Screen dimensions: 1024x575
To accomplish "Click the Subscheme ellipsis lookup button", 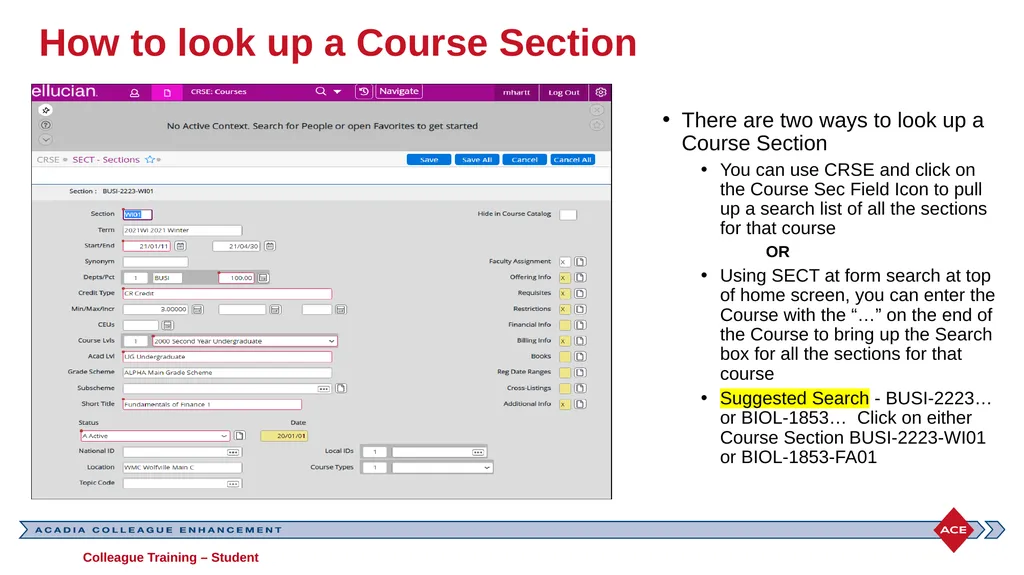I will (x=323, y=389).
